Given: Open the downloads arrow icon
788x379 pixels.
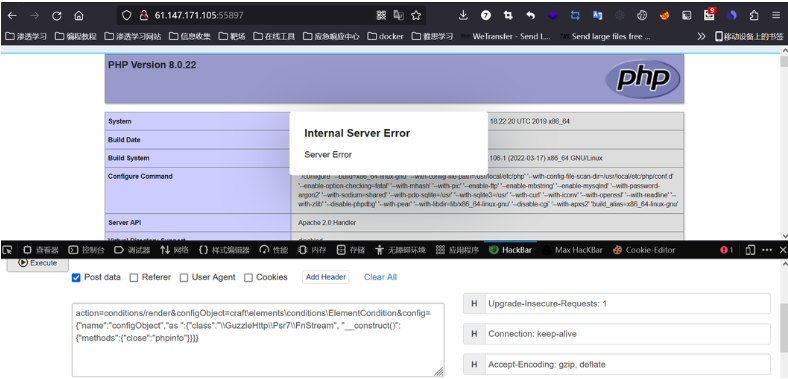Looking at the screenshot, I should tap(463, 16).
